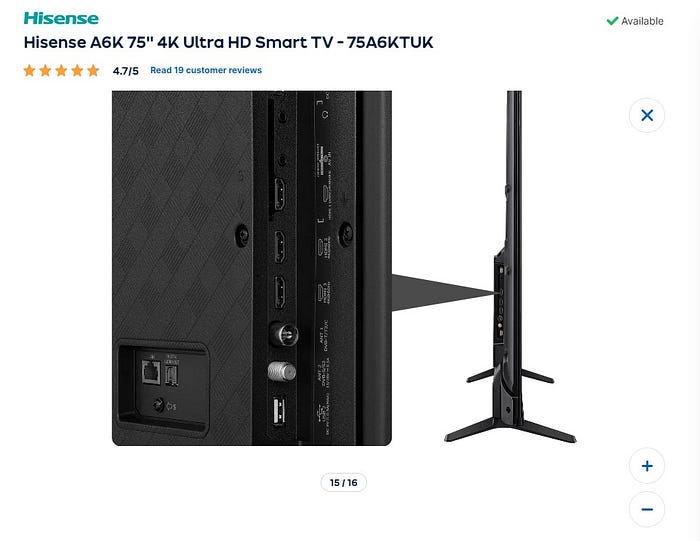The image size is (700, 541).
Task: Click the headphone jack in recessed panel
Action: pos(158,405)
